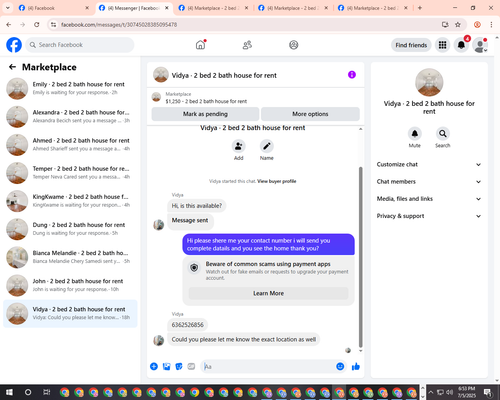The width and height of the screenshot is (500, 400).
Task: Click Chrome profile avatar in toolbar
Action: click(x=477, y=25)
